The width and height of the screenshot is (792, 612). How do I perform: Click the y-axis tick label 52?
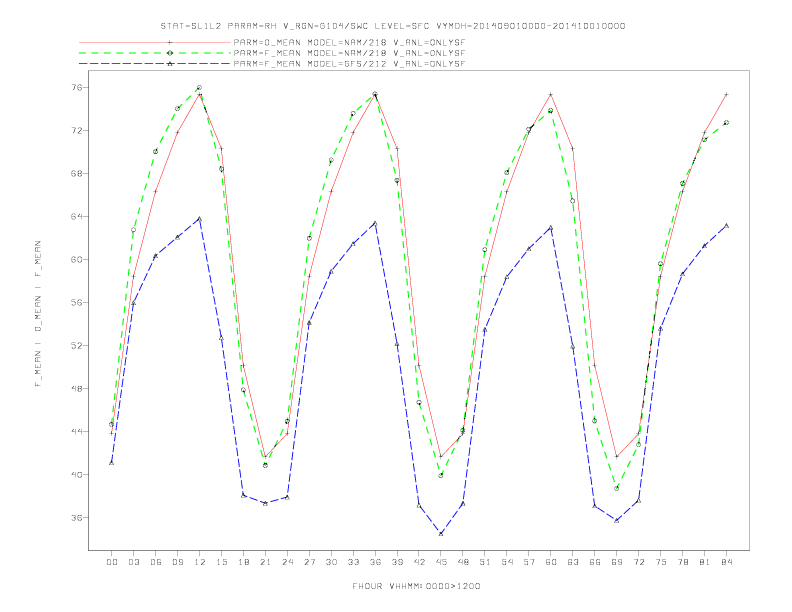click(x=76, y=345)
